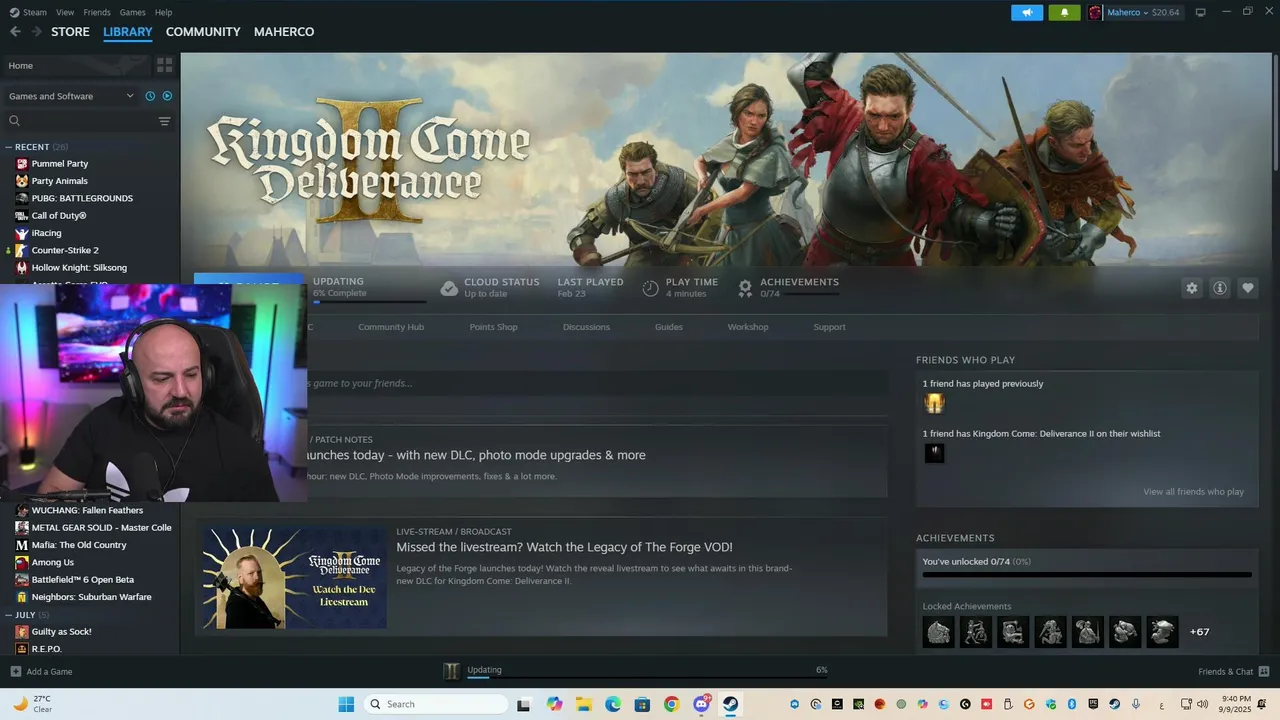Image resolution: width=1280 pixels, height=720 pixels.
Task: Open Games and Software filter dropdown
Action: click(71, 96)
